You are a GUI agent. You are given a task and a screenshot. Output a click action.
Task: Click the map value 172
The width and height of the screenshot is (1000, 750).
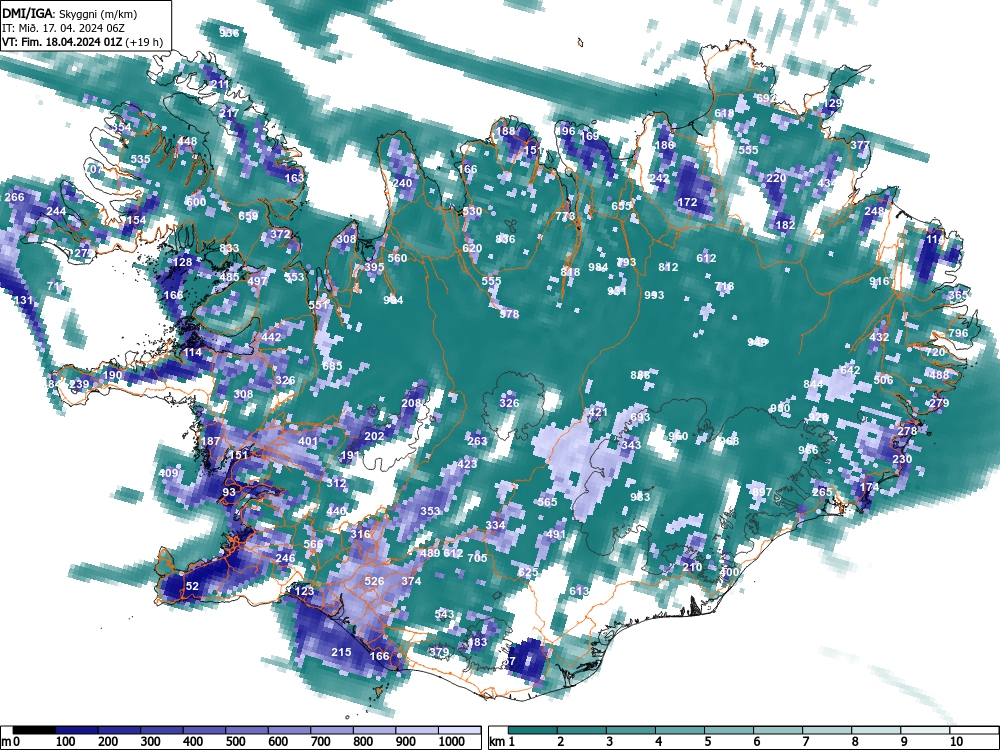click(688, 202)
